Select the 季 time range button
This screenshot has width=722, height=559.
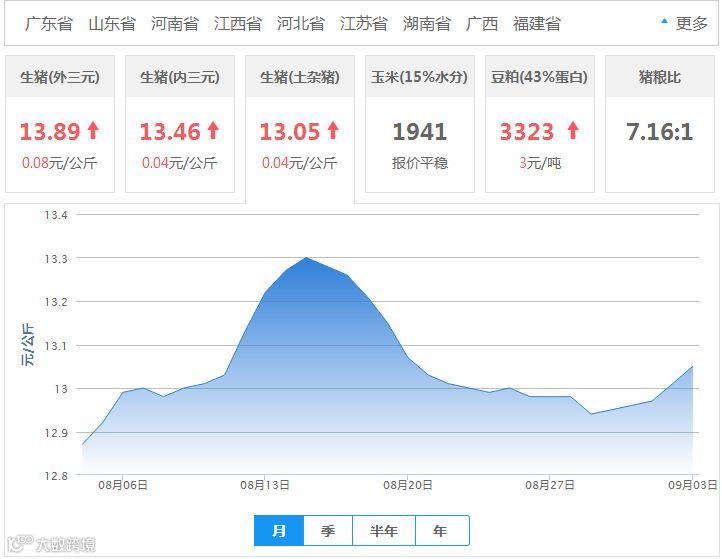point(328,530)
